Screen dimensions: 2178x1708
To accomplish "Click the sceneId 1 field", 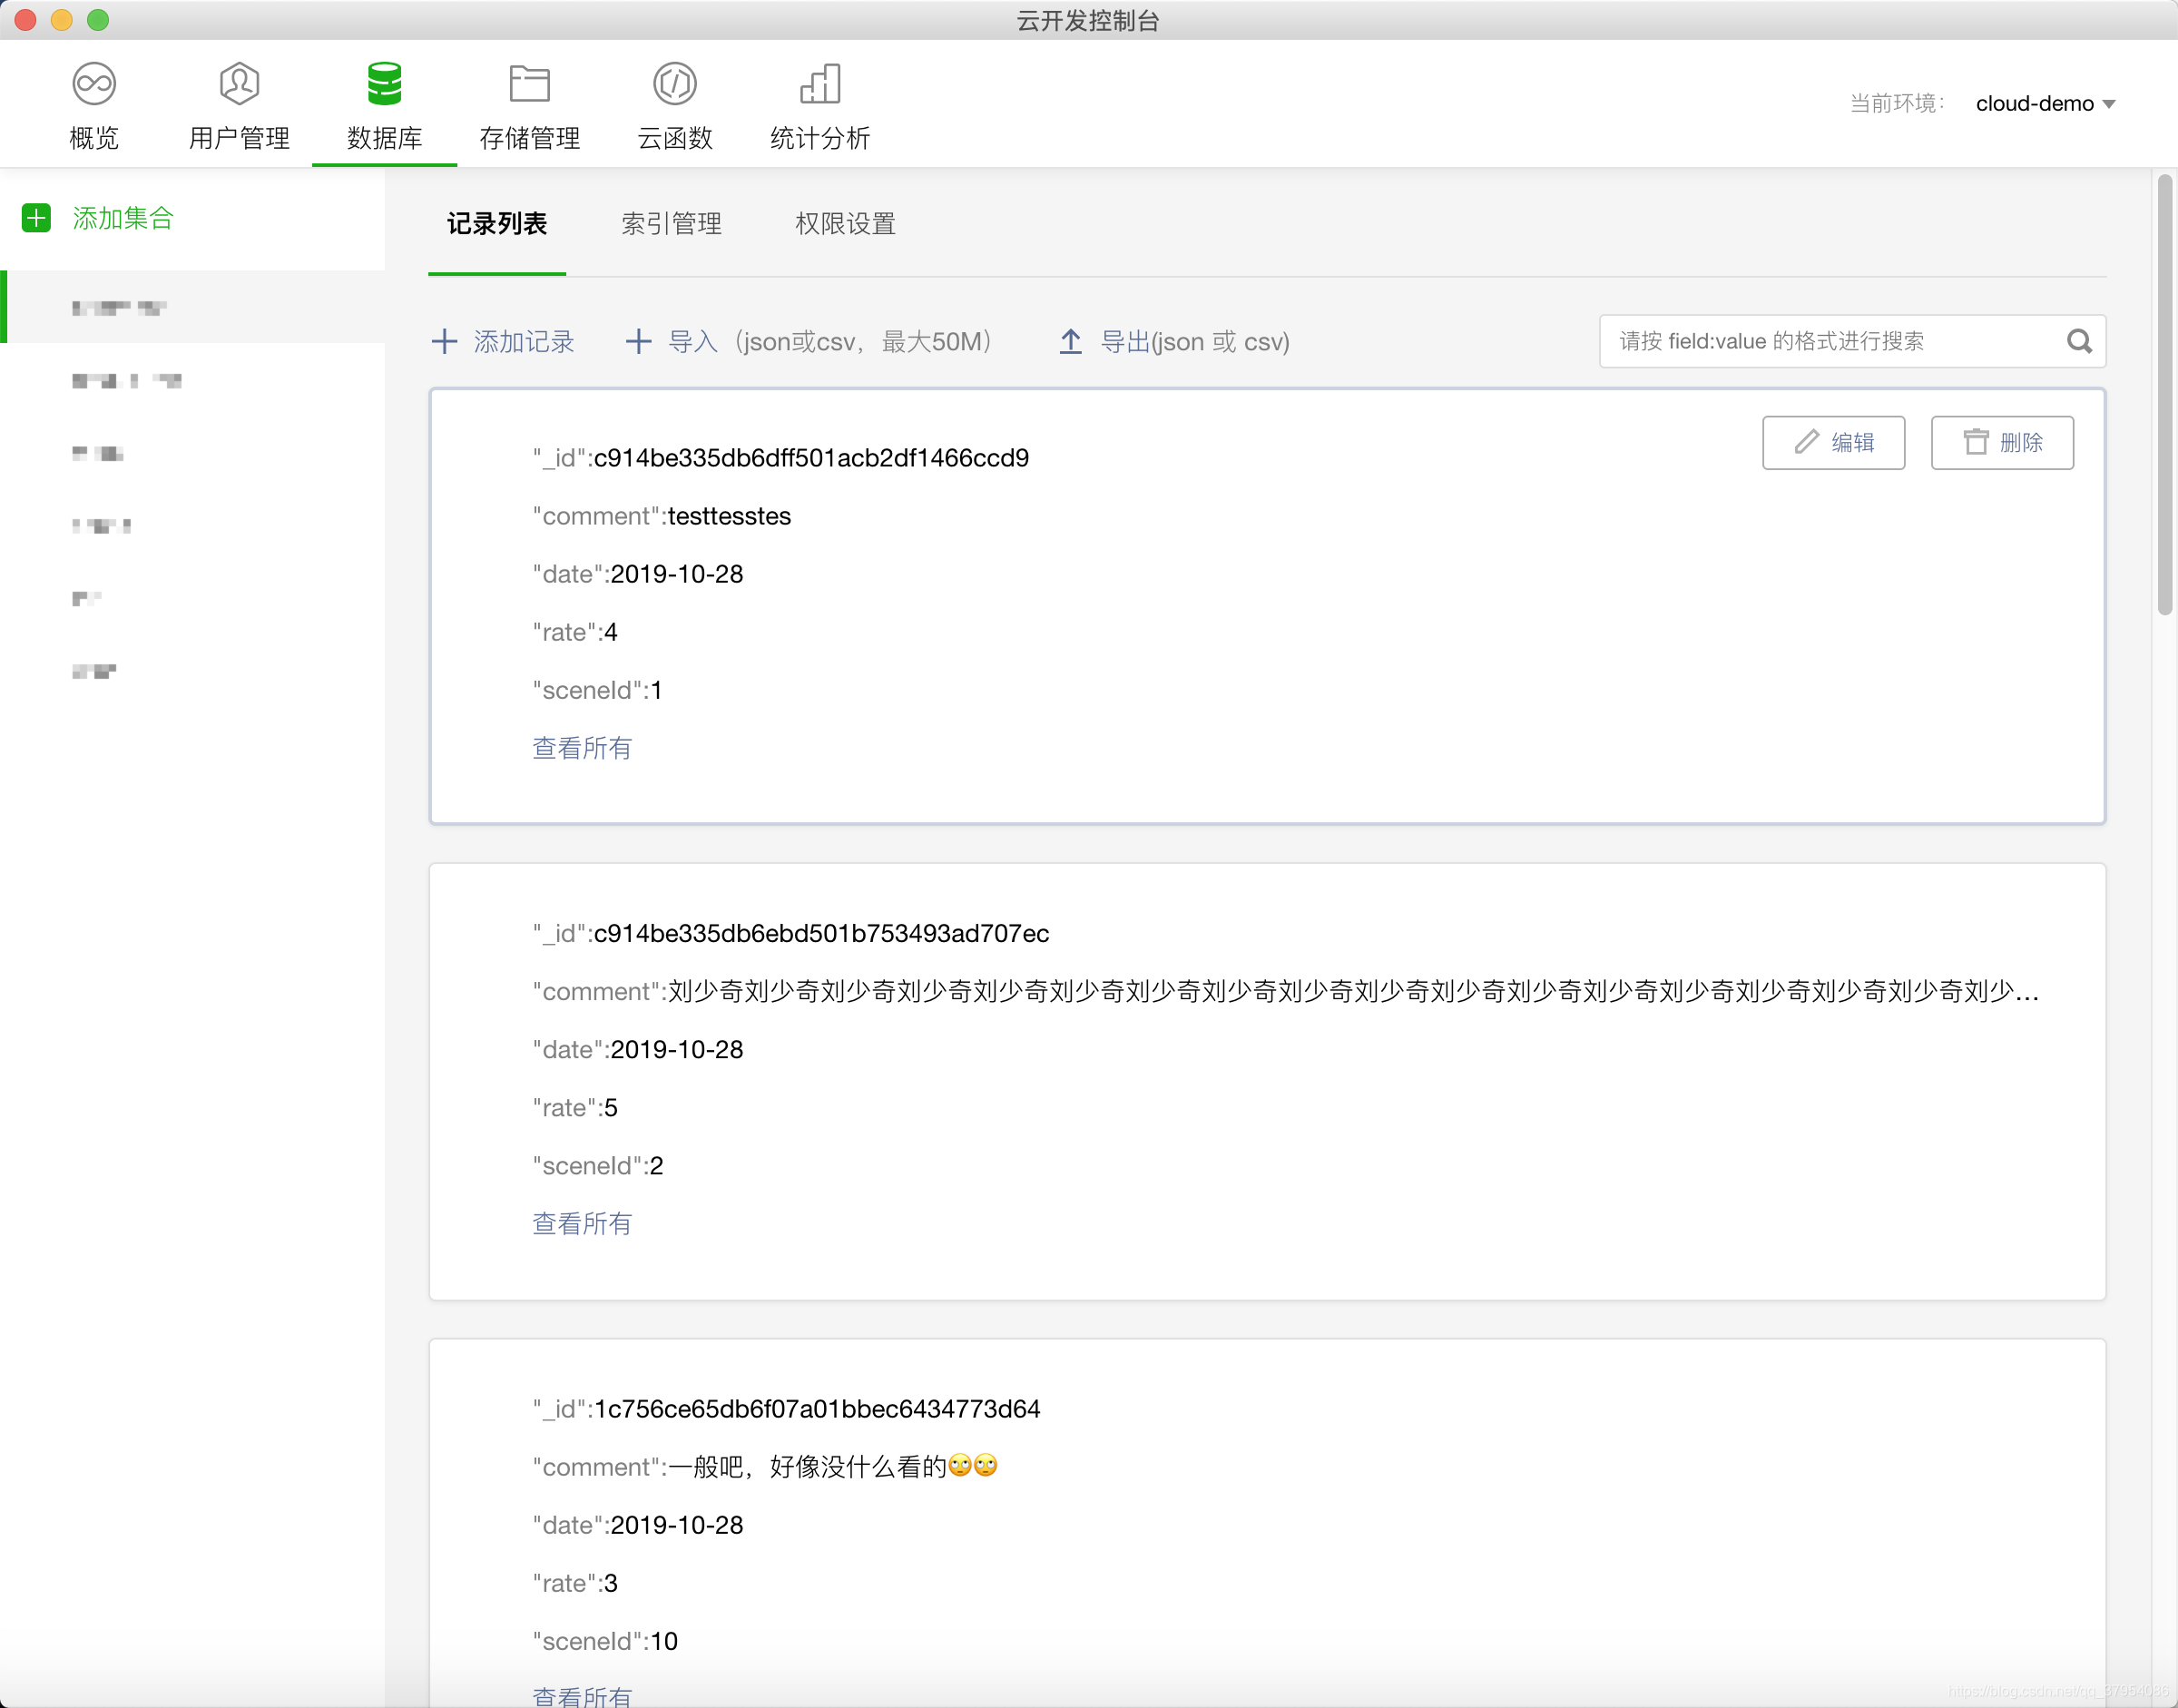I will 598,690.
